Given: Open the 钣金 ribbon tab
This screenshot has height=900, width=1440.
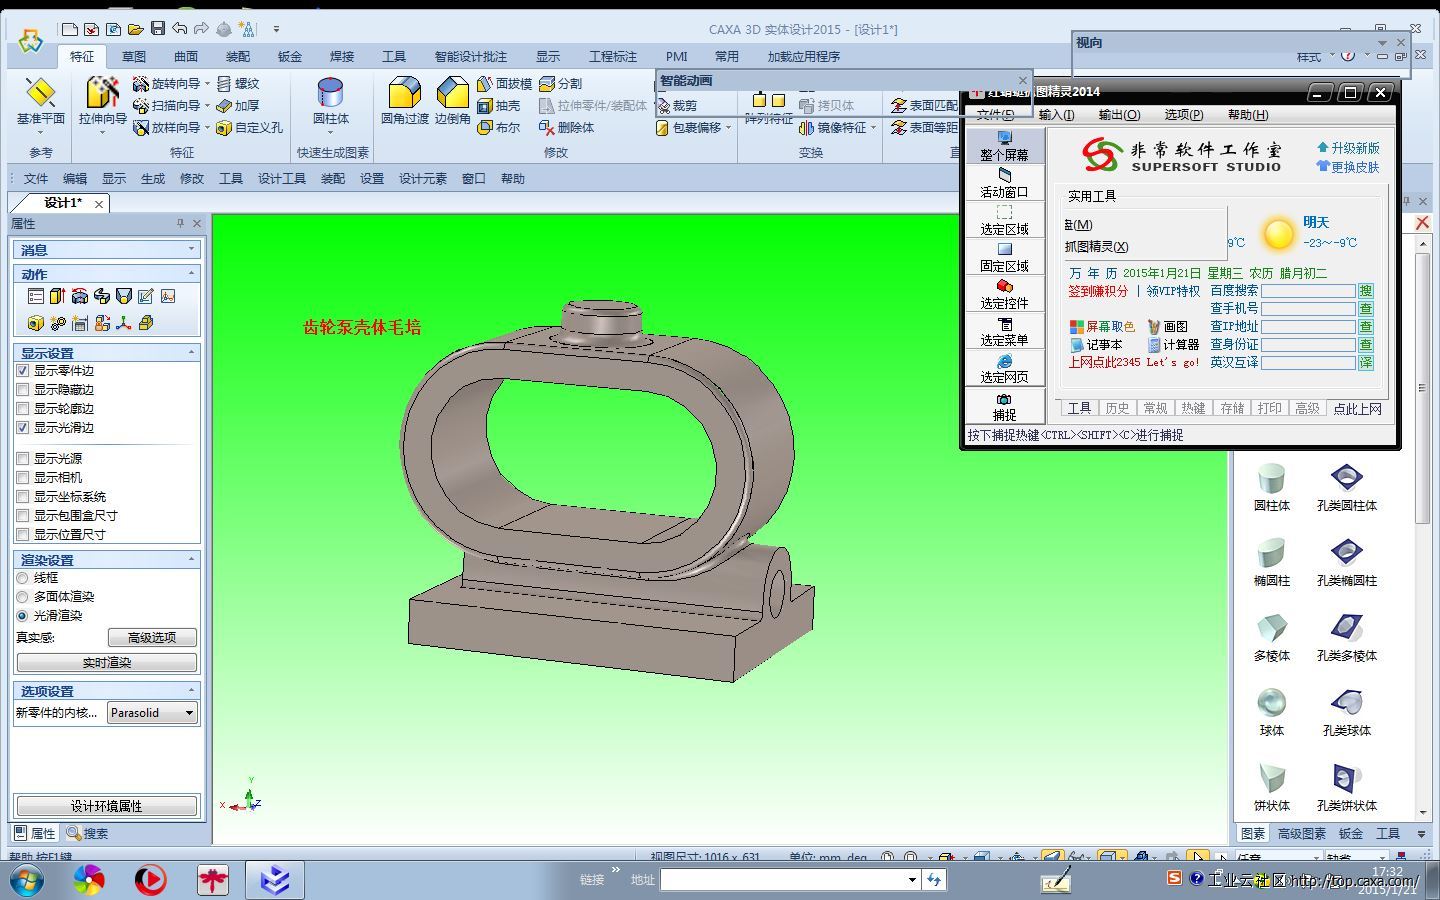Looking at the screenshot, I should 290,57.
